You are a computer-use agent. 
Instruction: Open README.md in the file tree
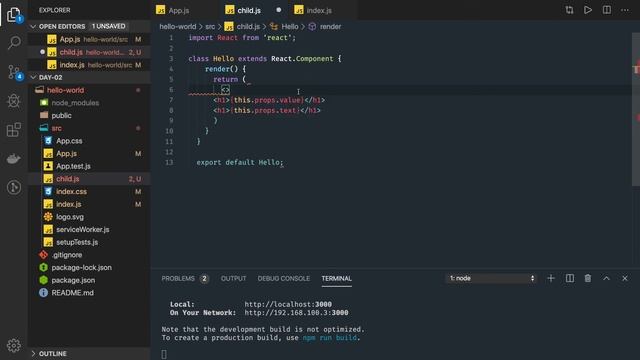89,293
